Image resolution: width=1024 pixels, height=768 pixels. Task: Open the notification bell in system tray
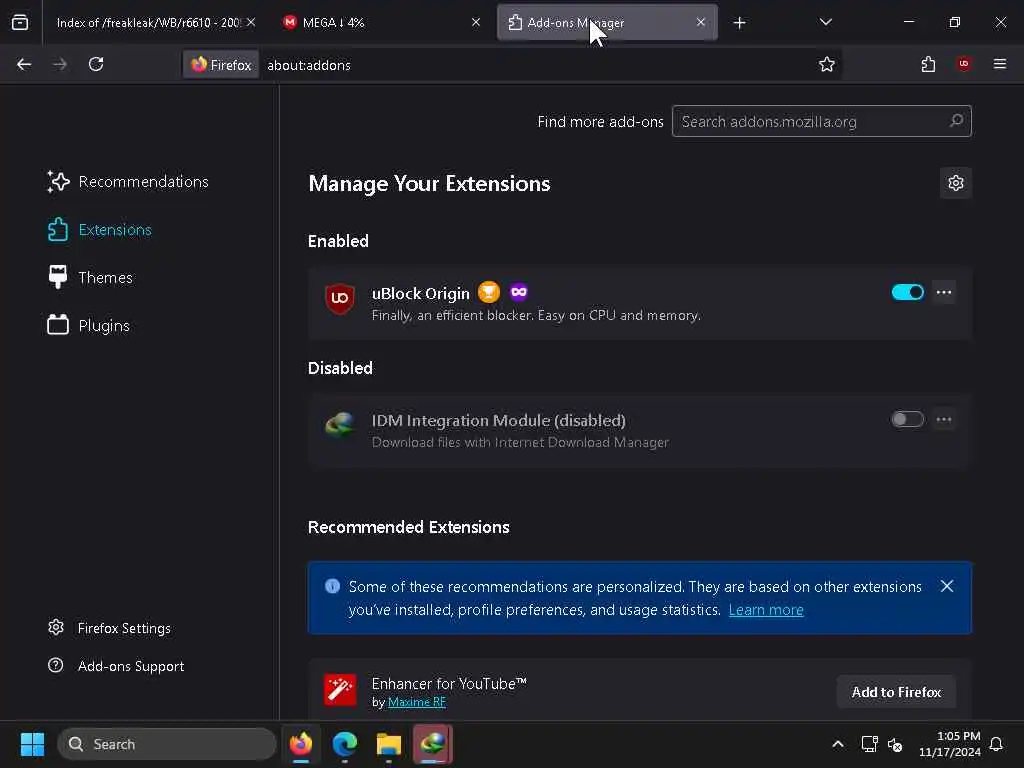[996, 744]
